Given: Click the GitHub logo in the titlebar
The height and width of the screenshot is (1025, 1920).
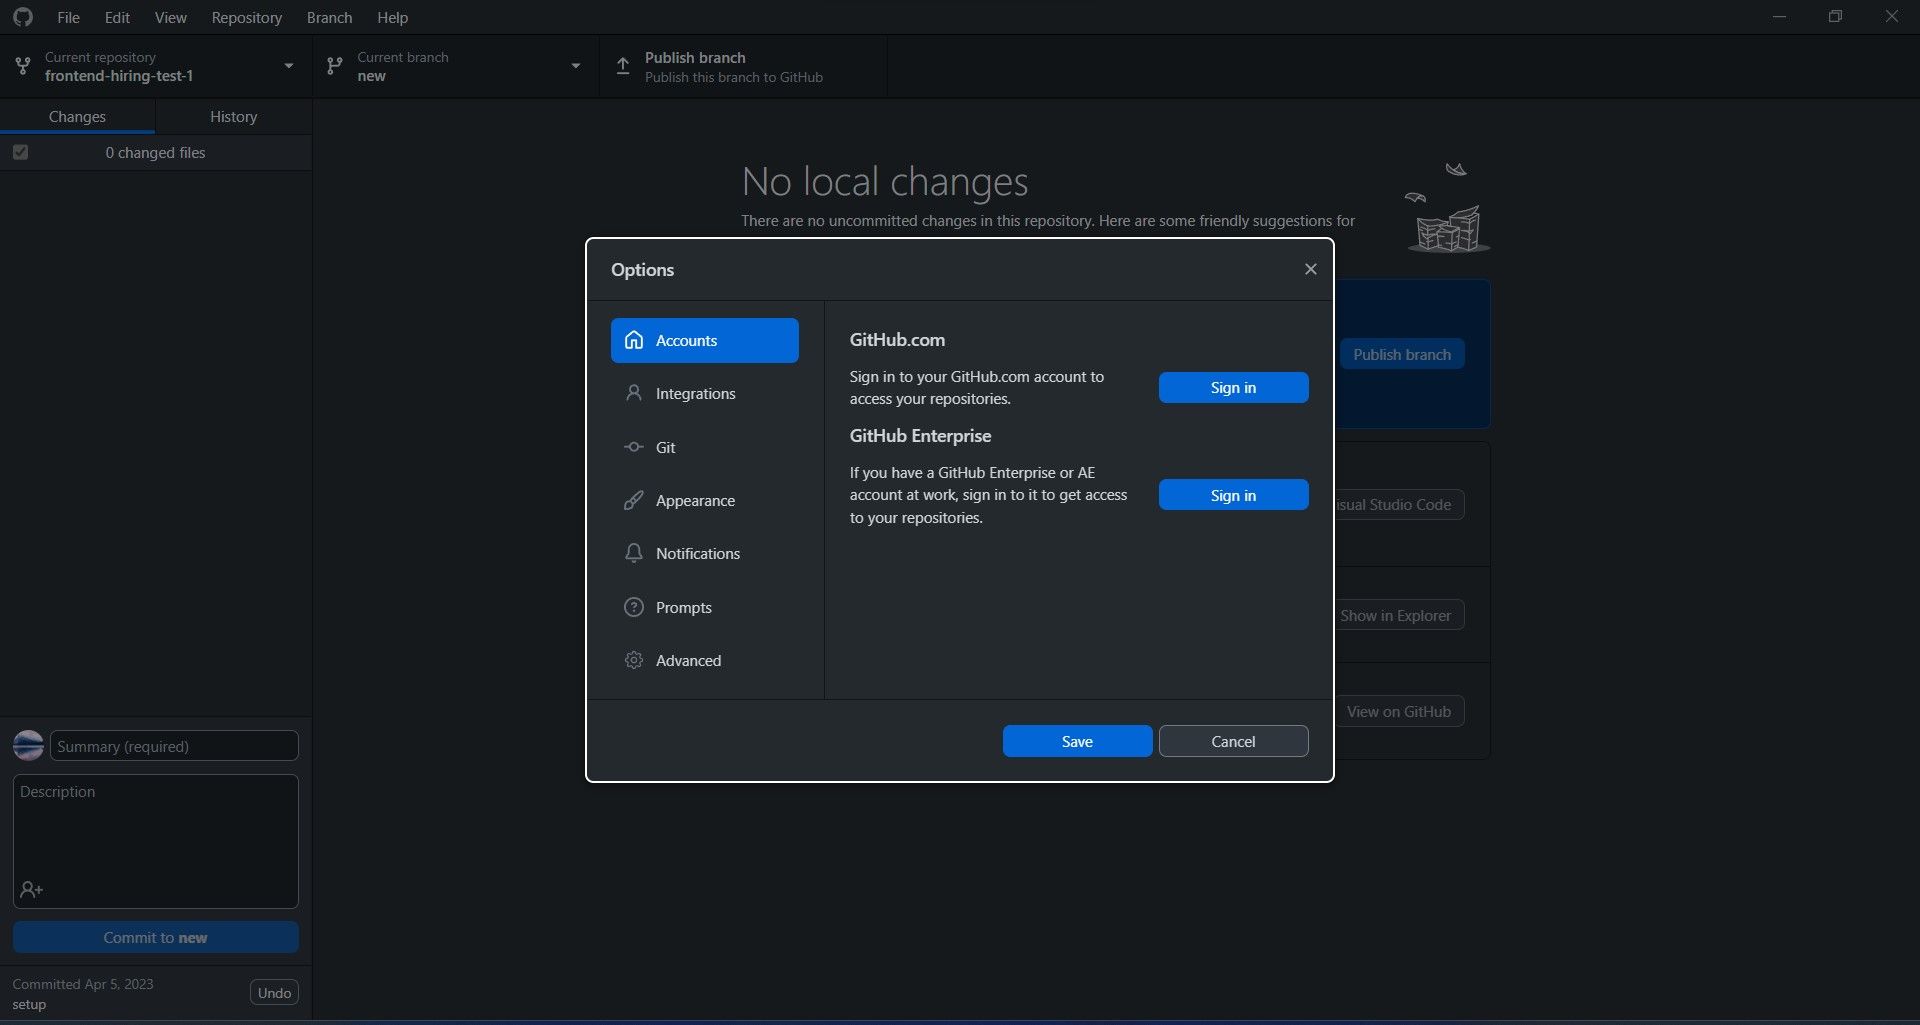Looking at the screenshot, I should point(23,17).
